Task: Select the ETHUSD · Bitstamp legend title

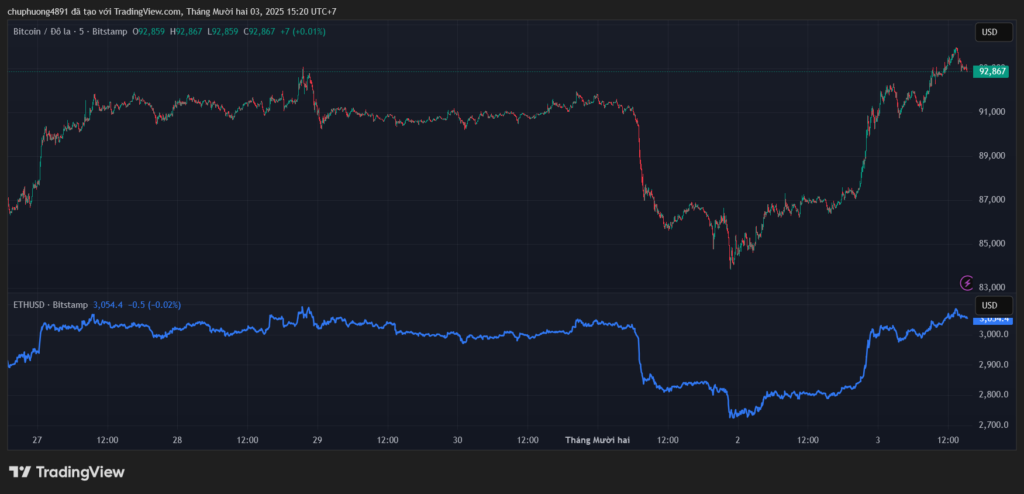Action: (49, 304)
